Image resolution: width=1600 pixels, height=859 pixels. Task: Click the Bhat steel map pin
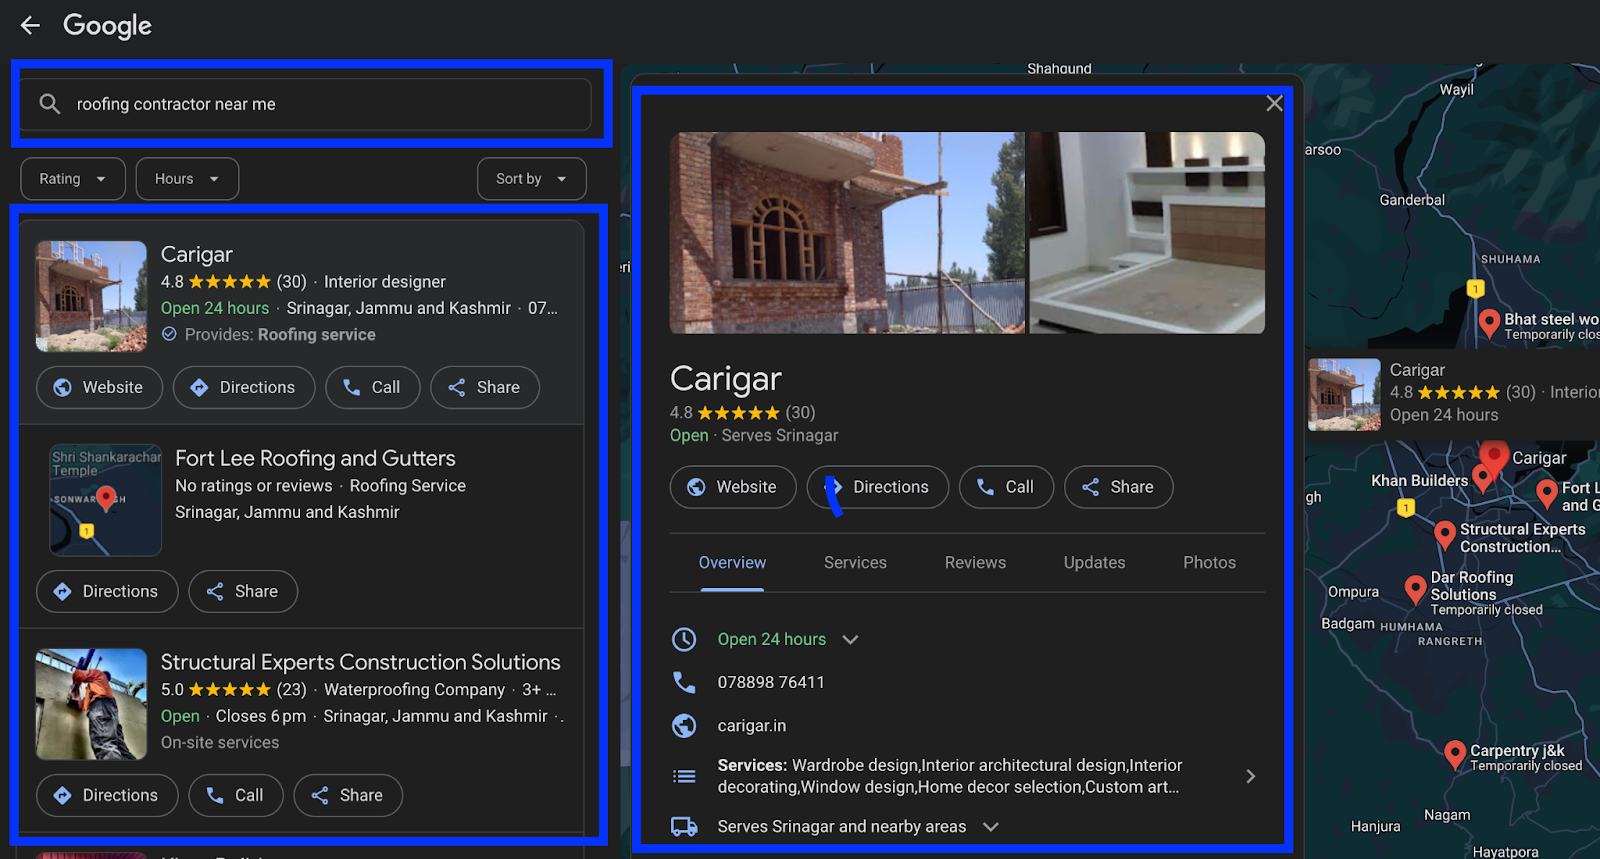(x=1489, y=323)
